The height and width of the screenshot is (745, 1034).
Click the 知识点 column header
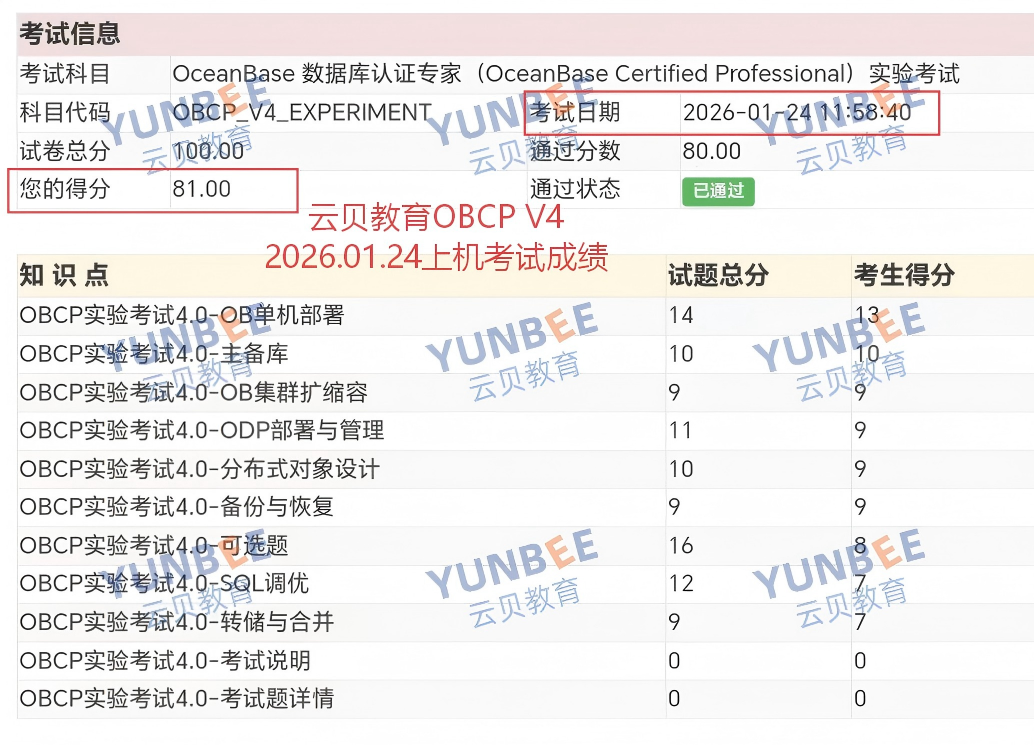(x=64, y=276)
